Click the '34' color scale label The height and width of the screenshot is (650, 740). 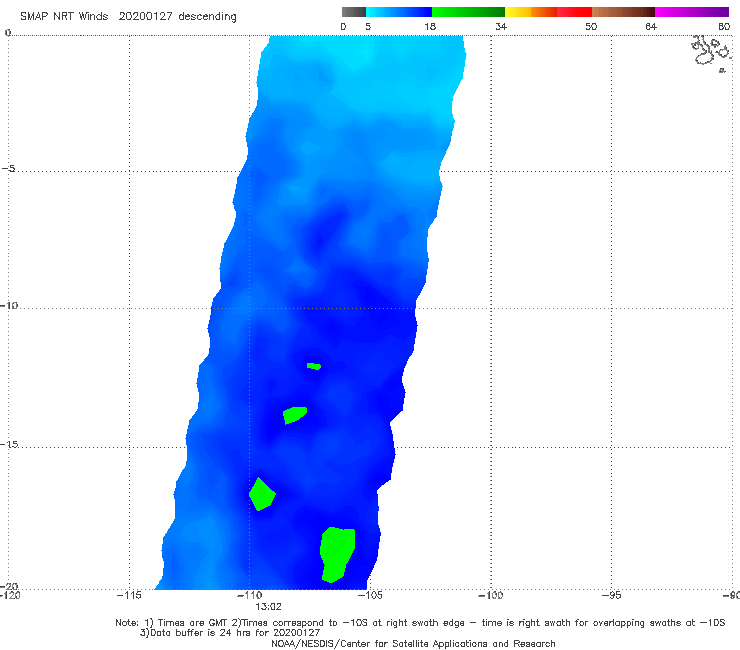coord(501,26)
